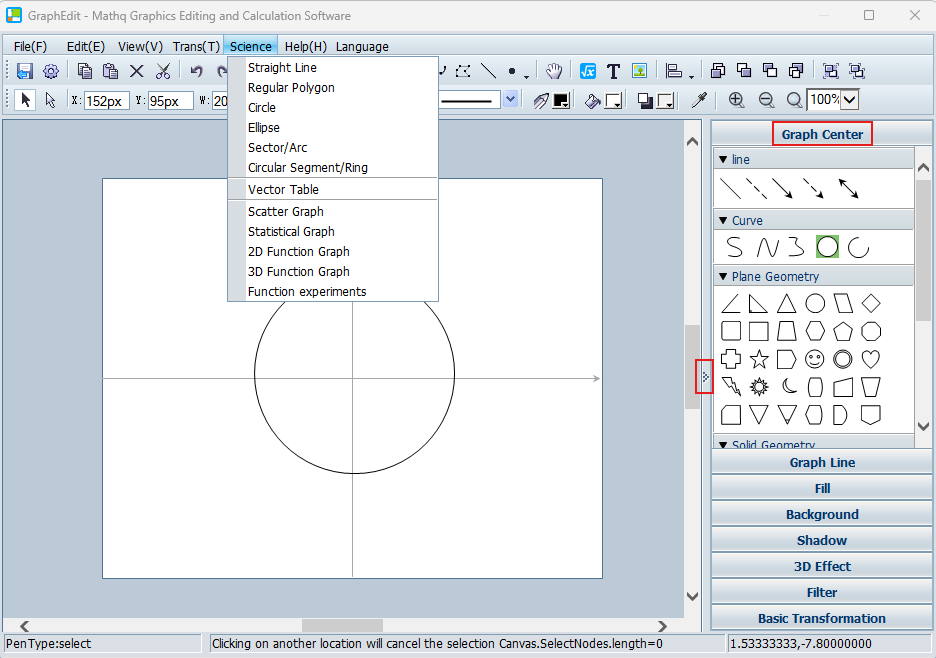
Task: Click the Paste clipboard icon
Action: pos(110,71)
